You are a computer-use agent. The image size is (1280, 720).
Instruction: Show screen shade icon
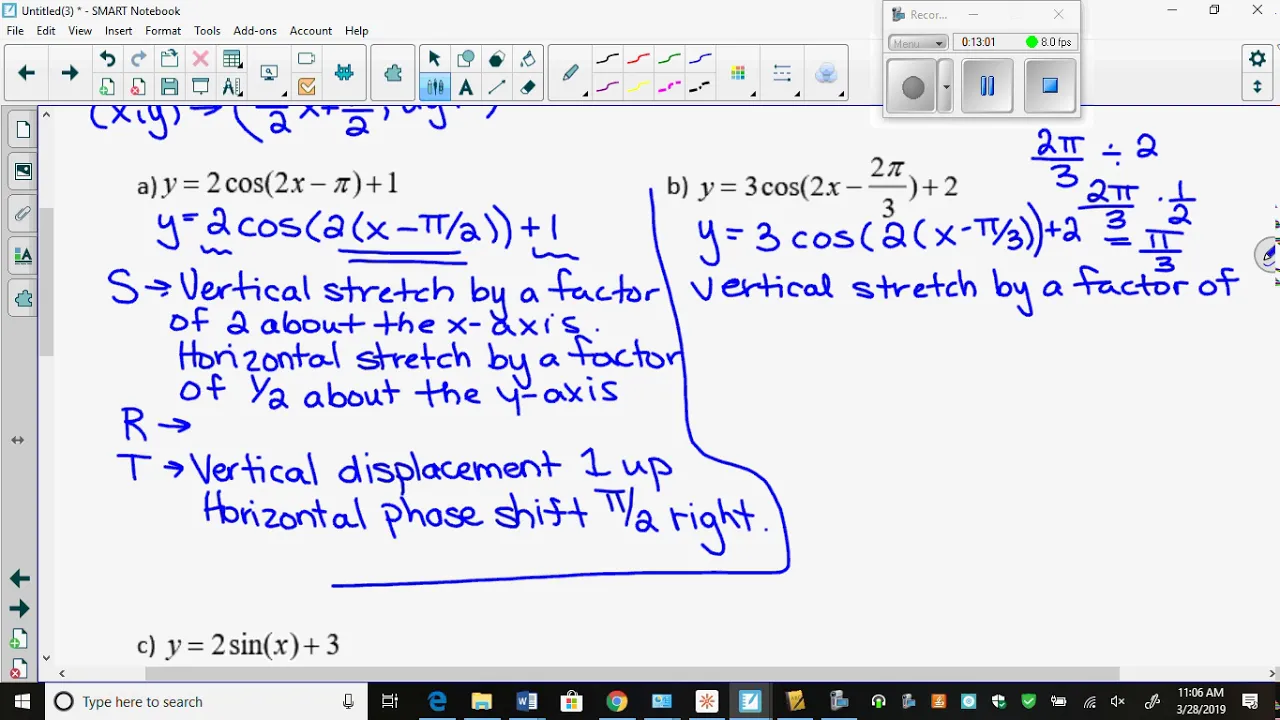[x=200, y=87]
